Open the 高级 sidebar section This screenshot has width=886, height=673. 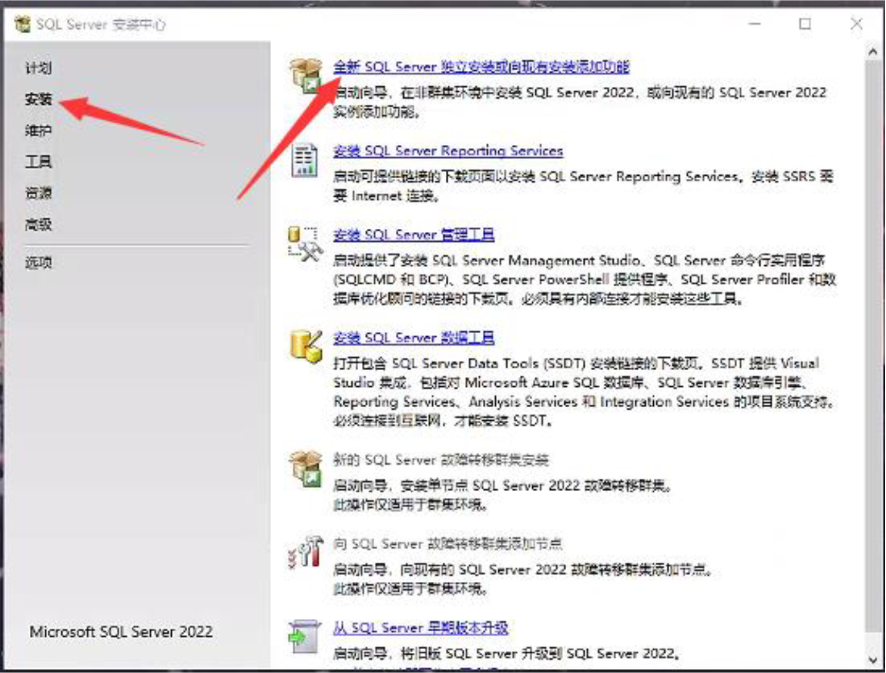[x=38, y=225]
